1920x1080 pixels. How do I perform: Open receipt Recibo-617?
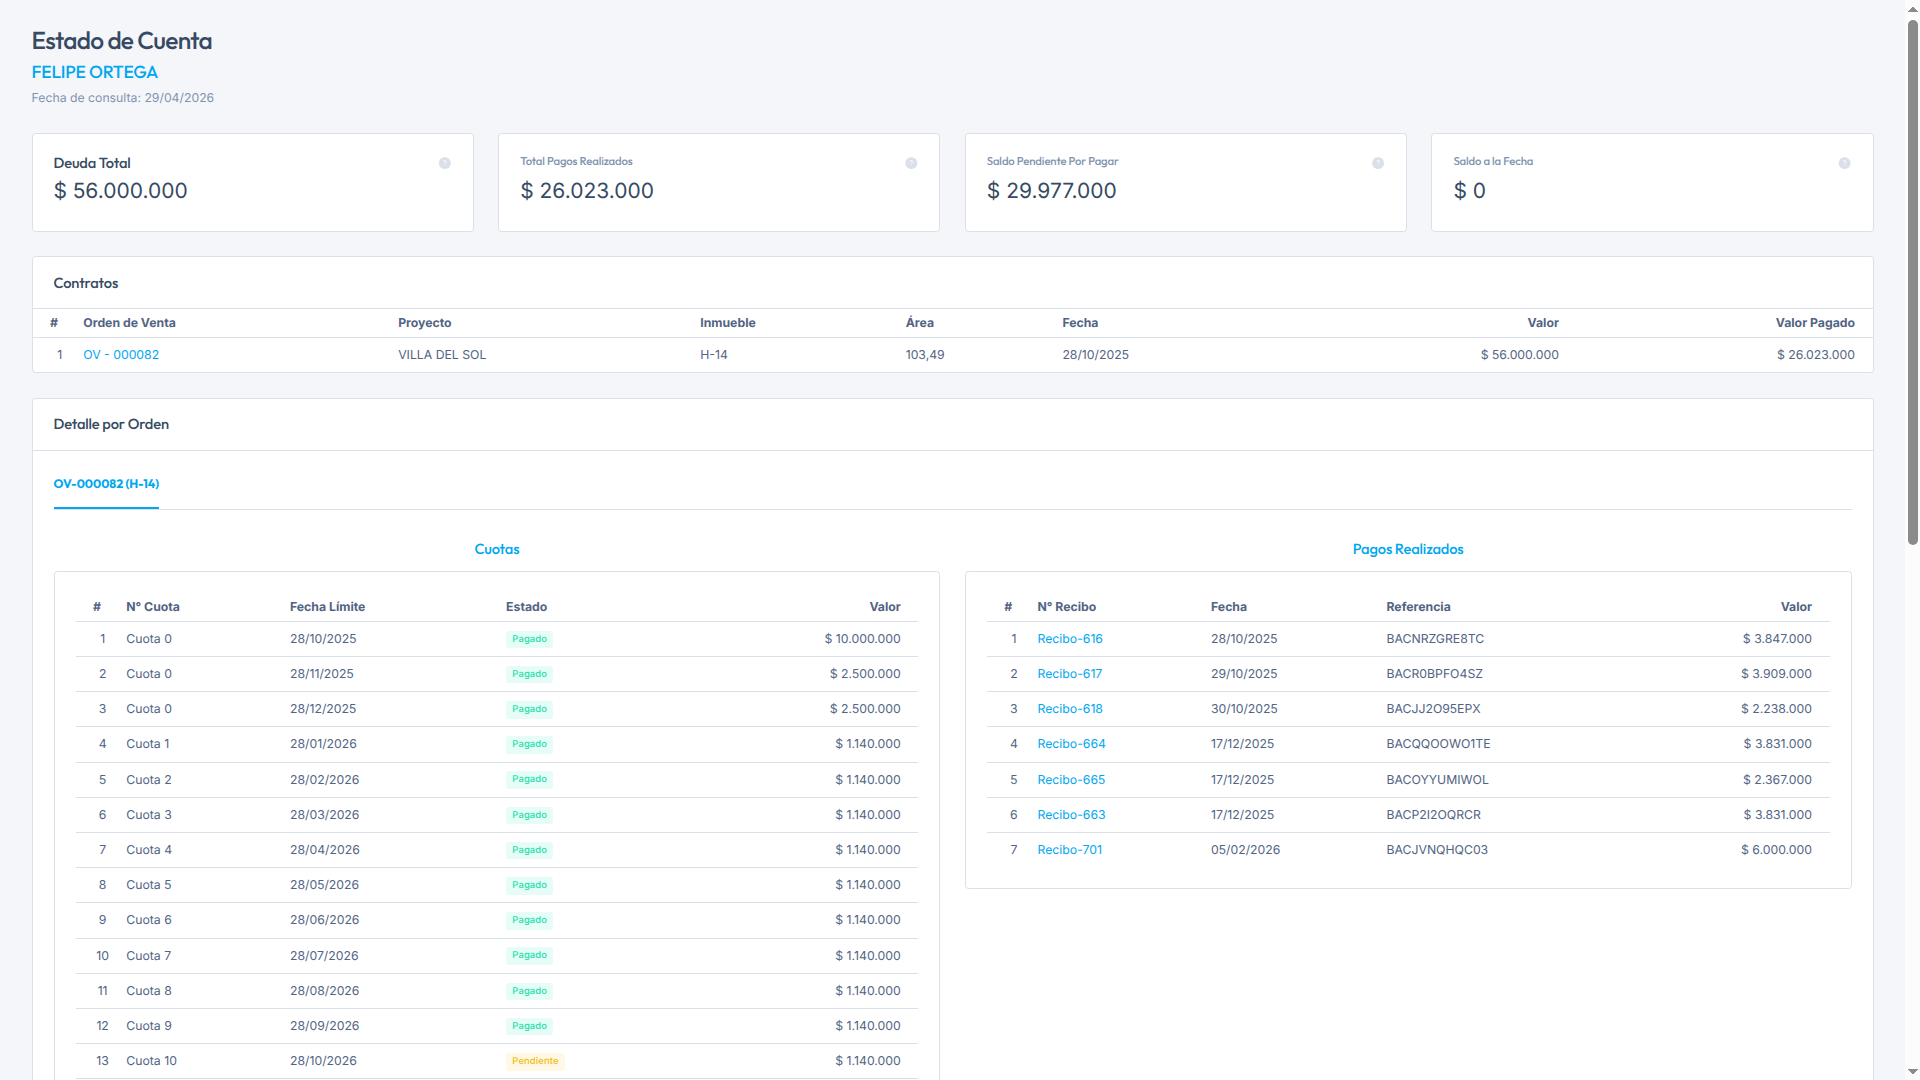tap(1070, 674)
